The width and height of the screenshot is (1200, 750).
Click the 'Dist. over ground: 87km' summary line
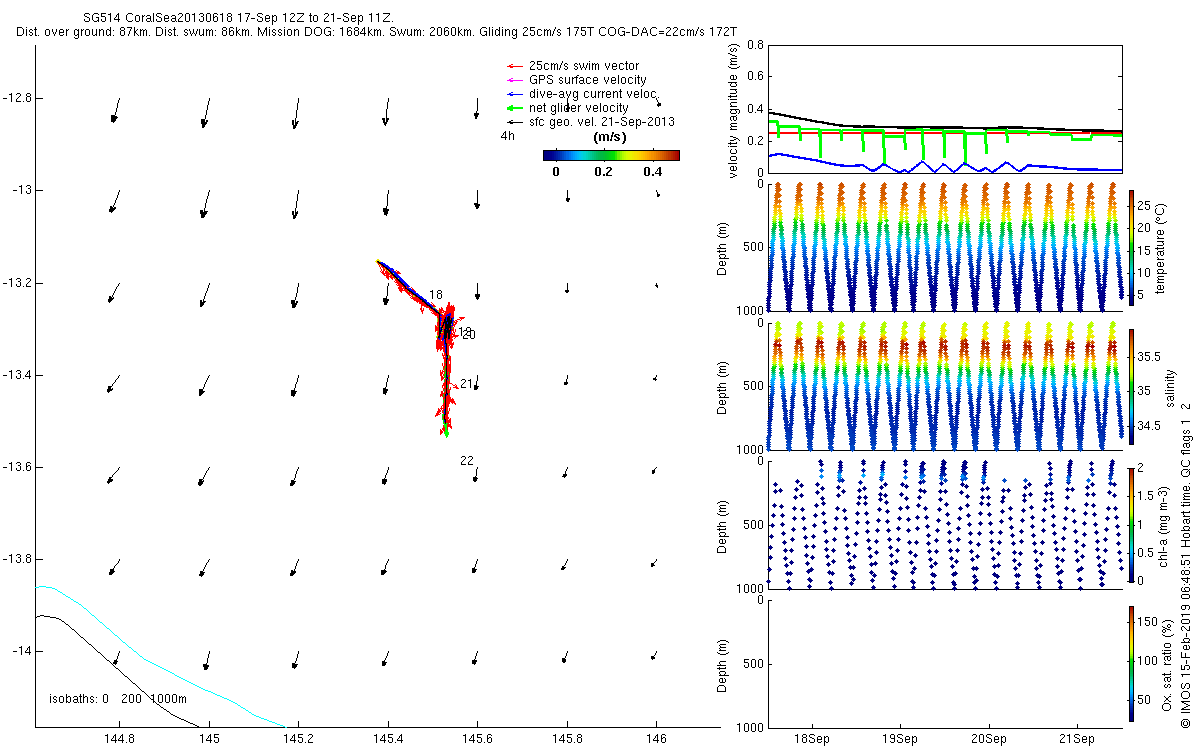point(377,33)
